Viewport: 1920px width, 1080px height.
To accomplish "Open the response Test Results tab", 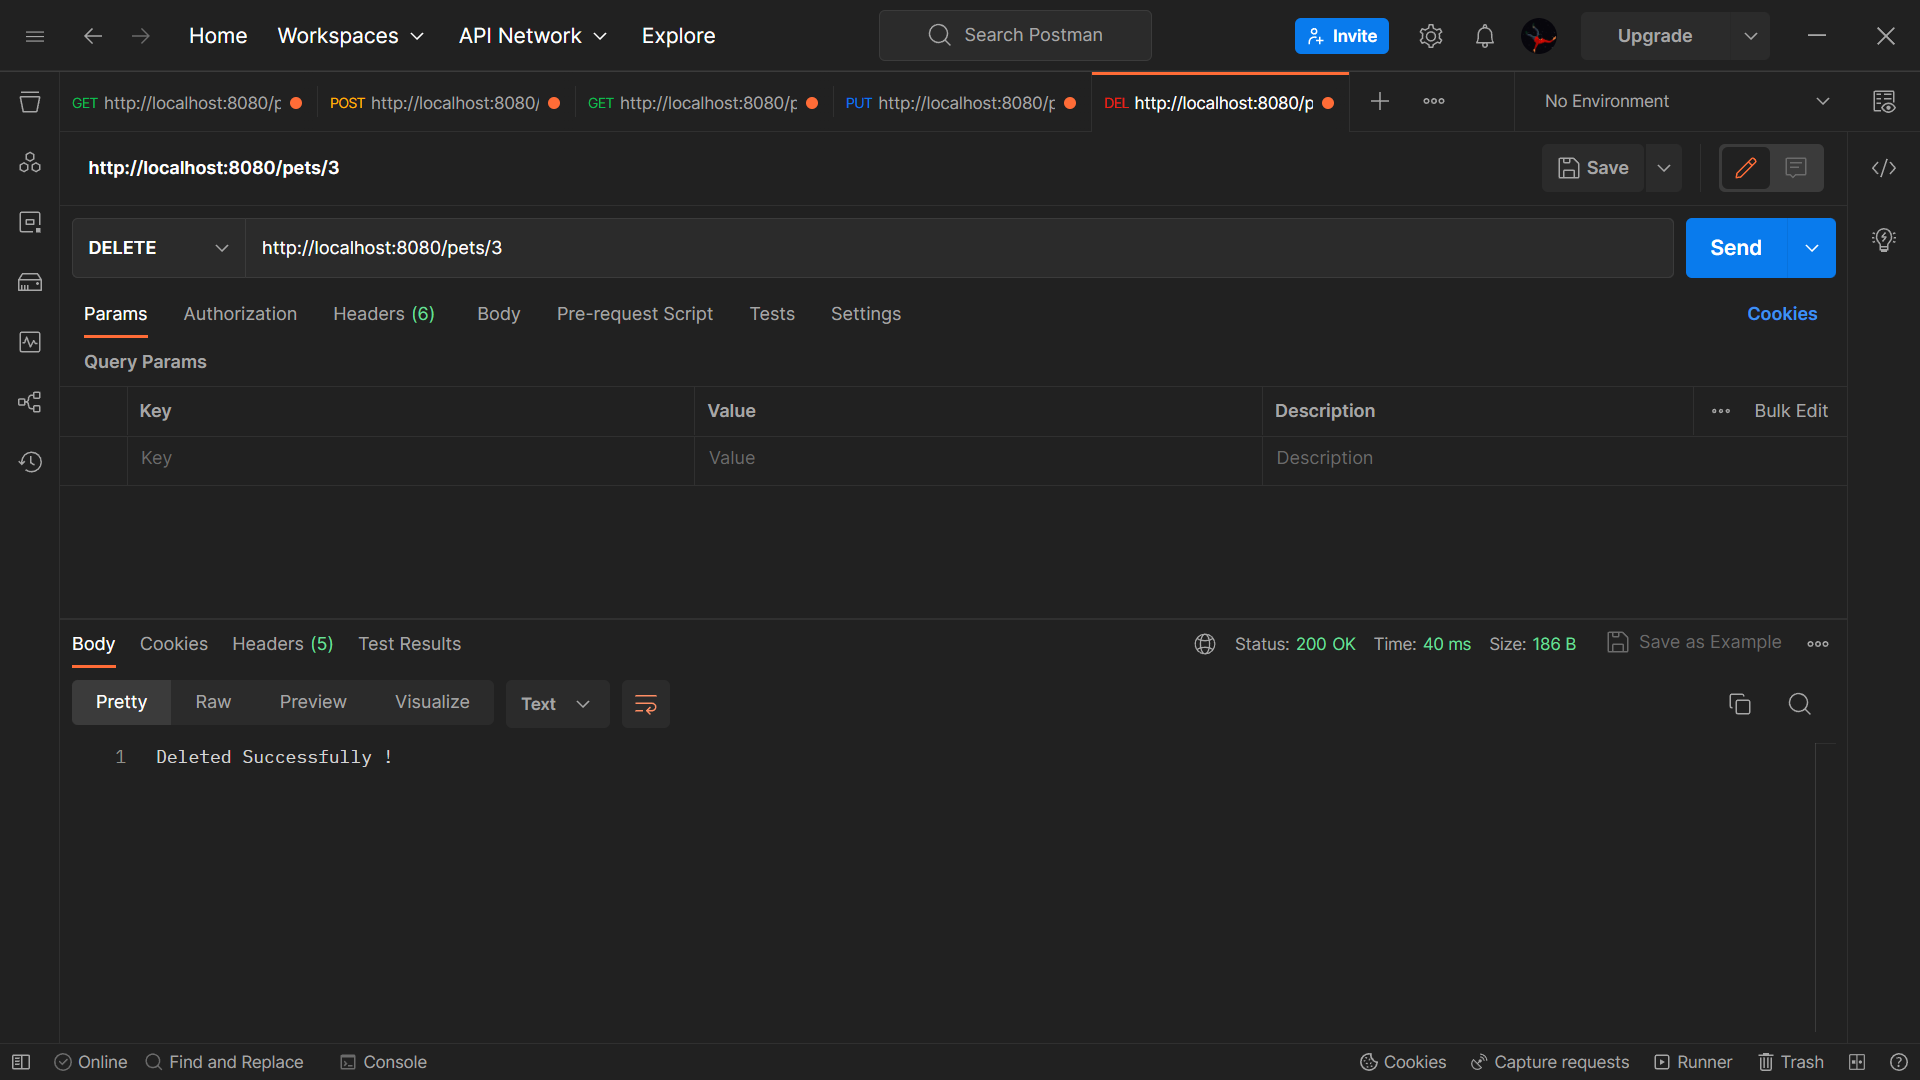I will [409, 644].
